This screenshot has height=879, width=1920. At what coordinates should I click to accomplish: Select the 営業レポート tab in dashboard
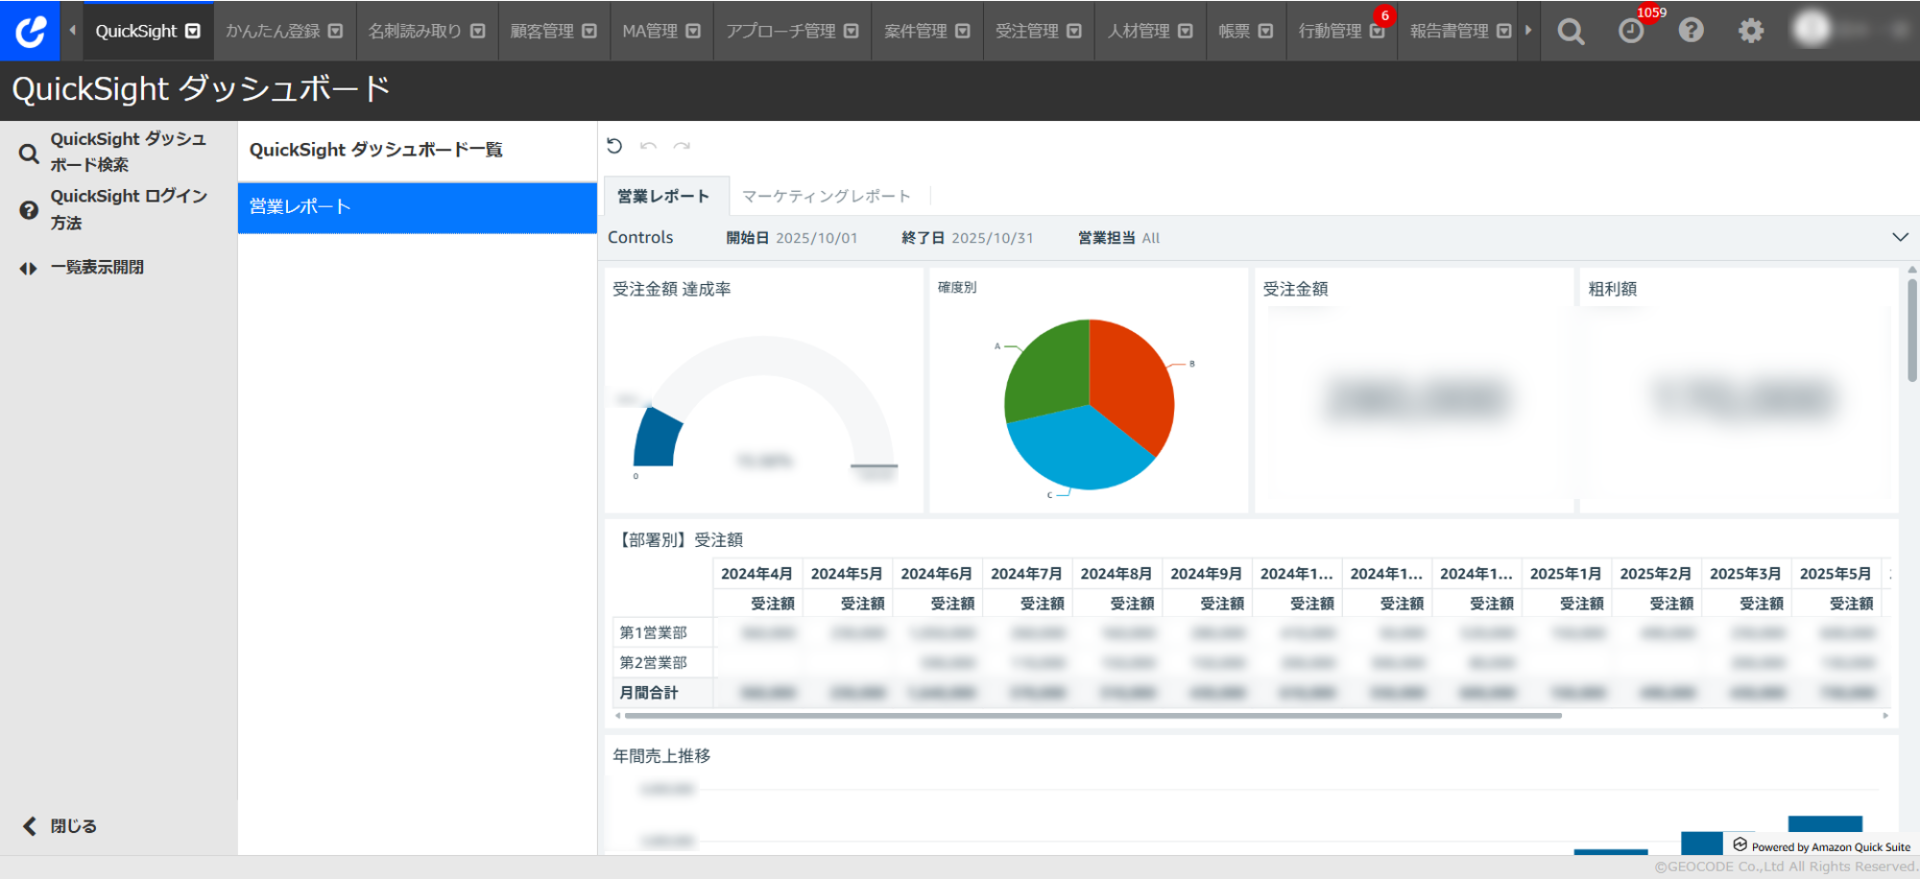point(663,196)
